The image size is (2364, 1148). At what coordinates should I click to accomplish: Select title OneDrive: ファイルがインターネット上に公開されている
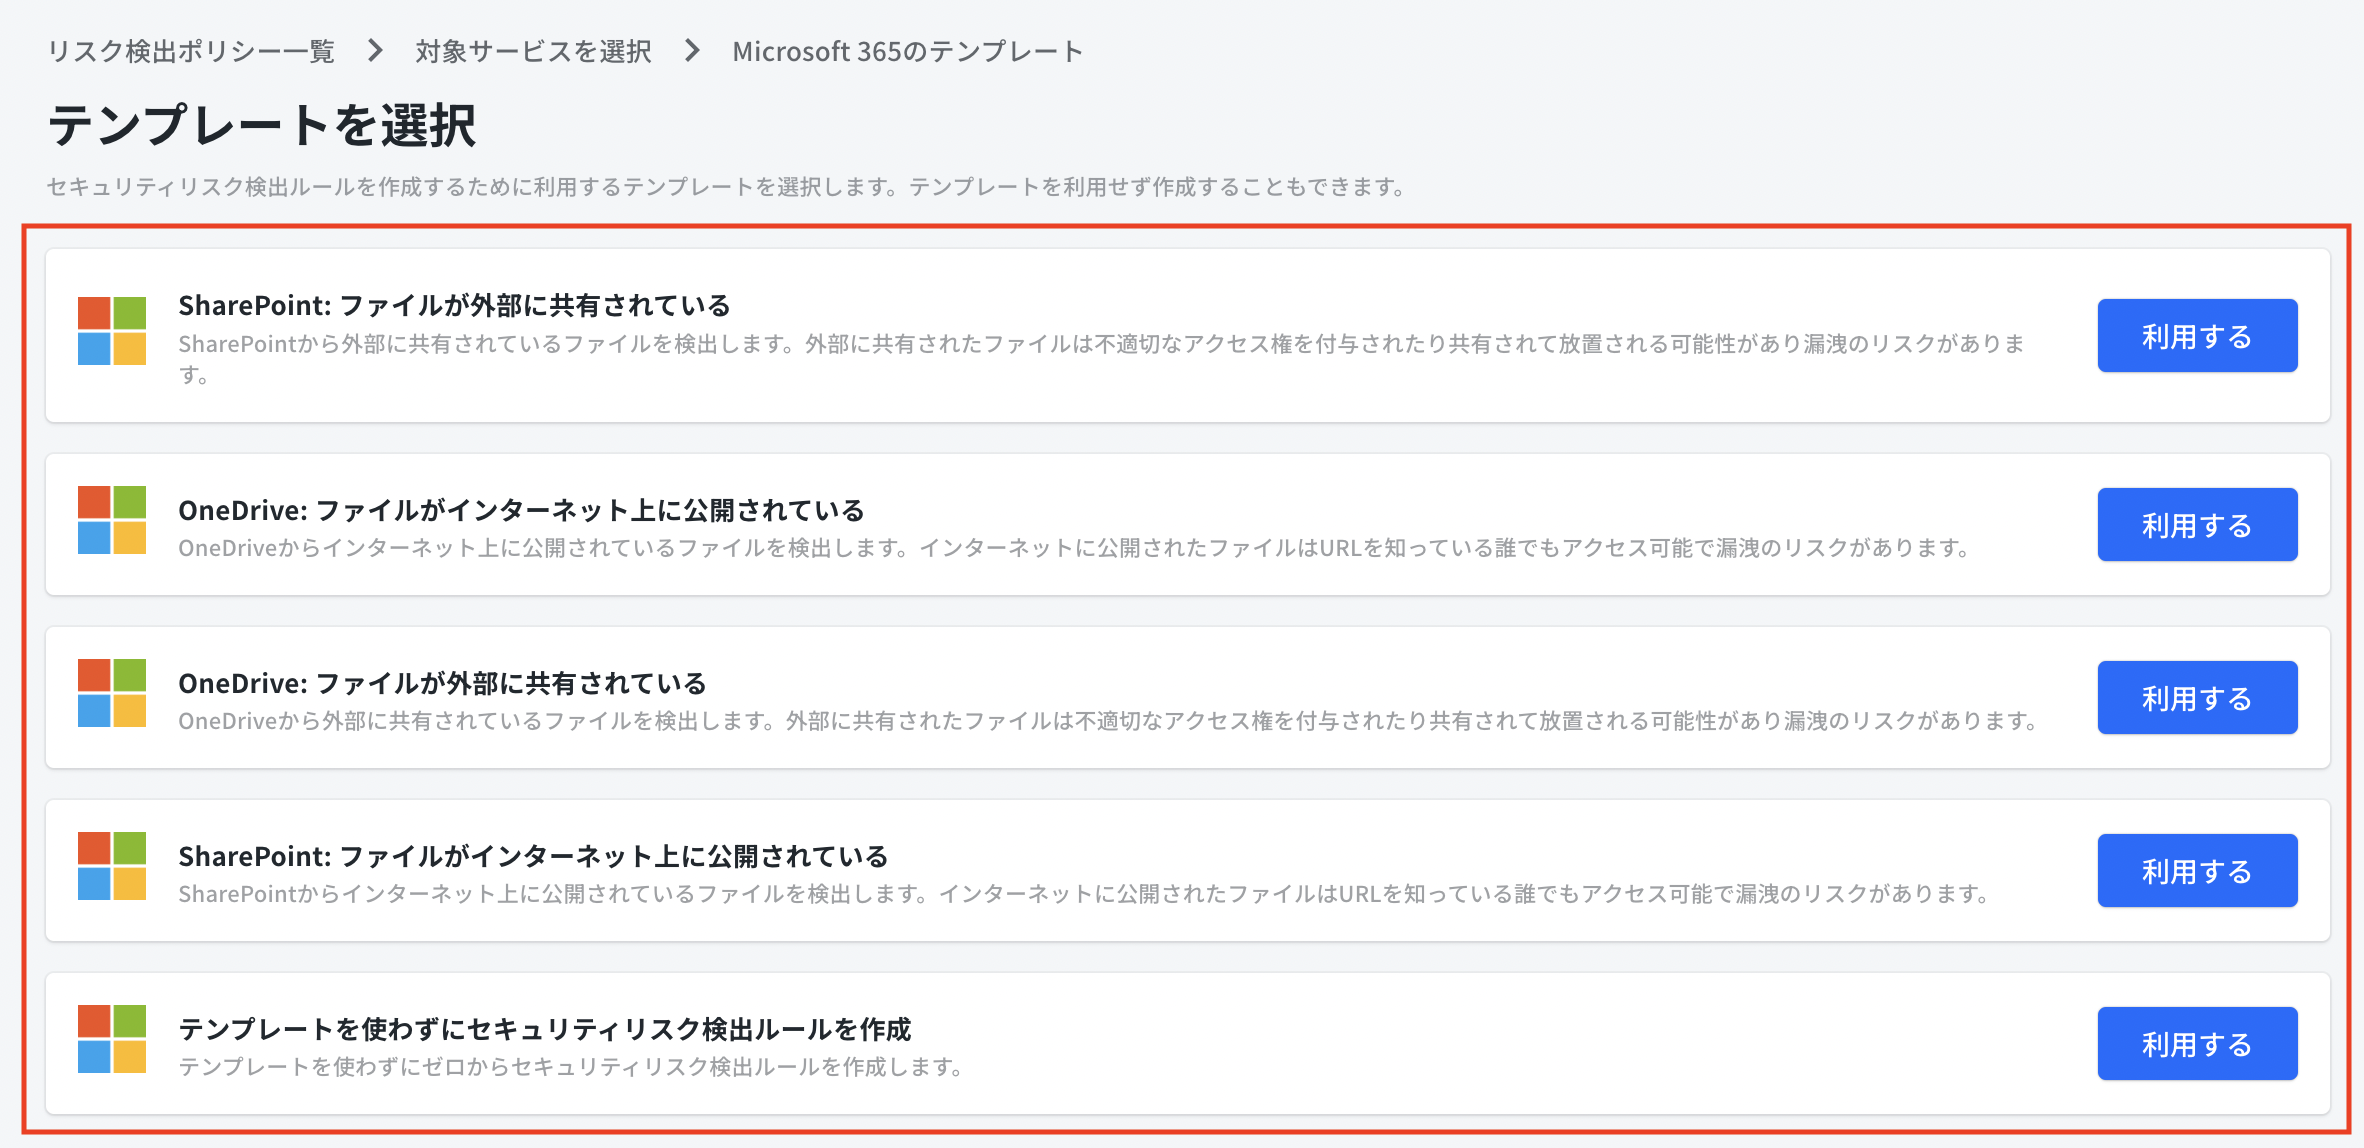coord(521,510)
